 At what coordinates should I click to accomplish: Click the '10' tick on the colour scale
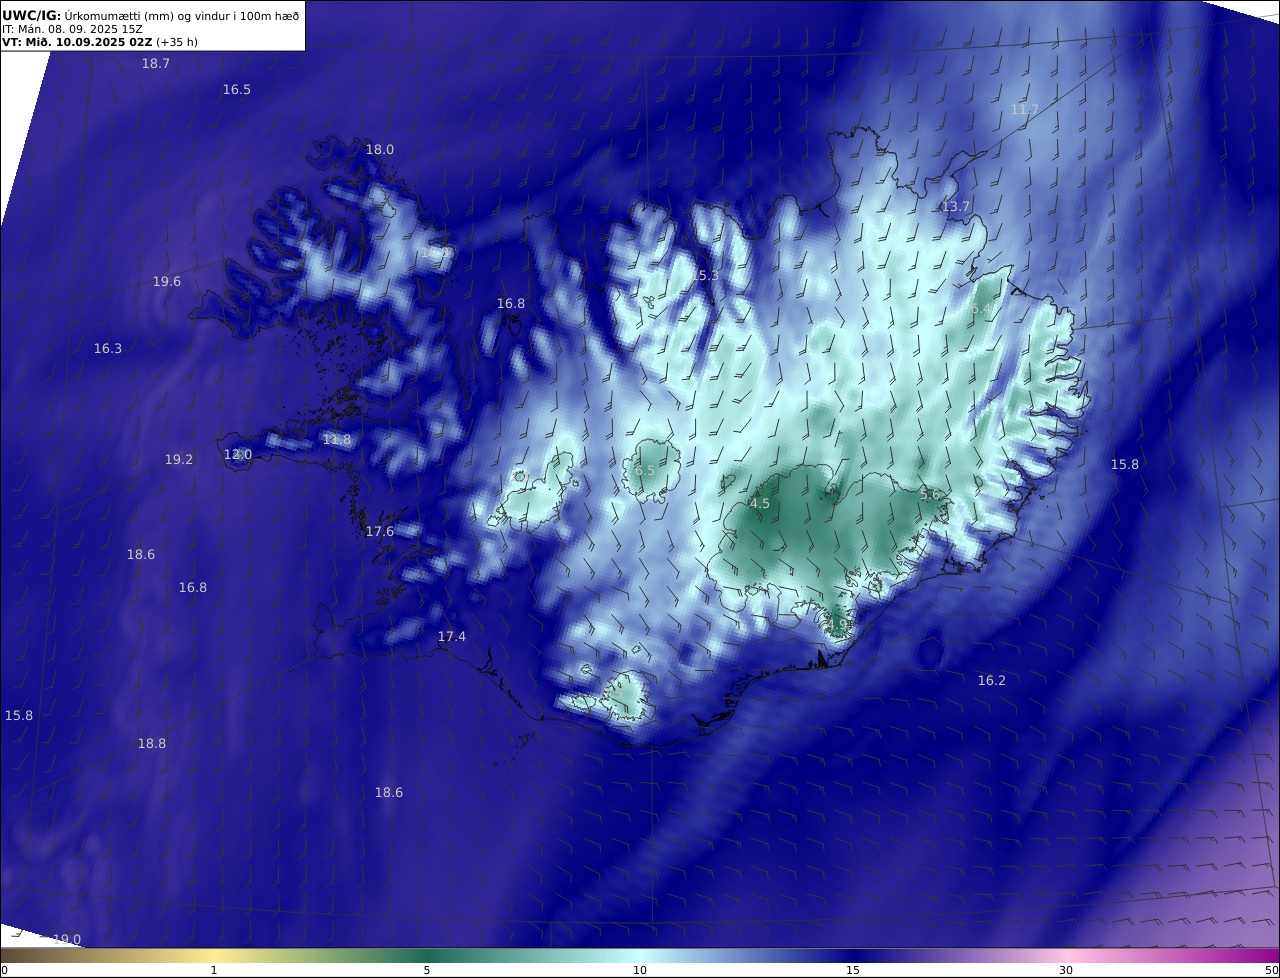[640, 970]
